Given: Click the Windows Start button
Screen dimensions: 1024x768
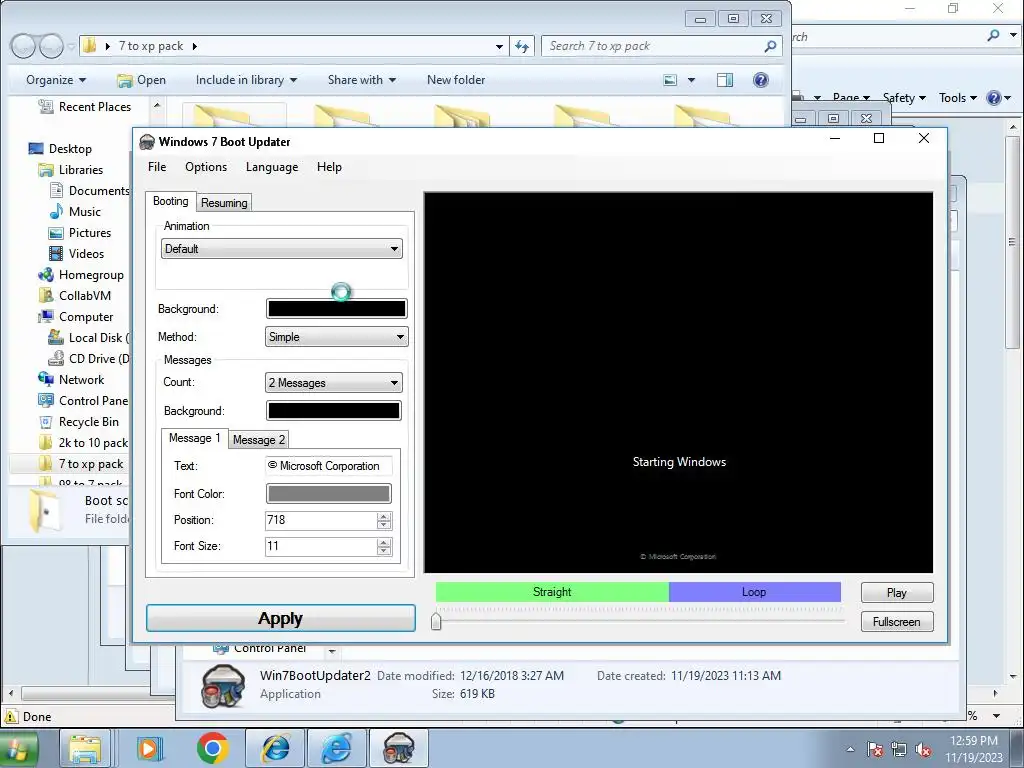Looking at the screenshot, I should click(18, 749).
